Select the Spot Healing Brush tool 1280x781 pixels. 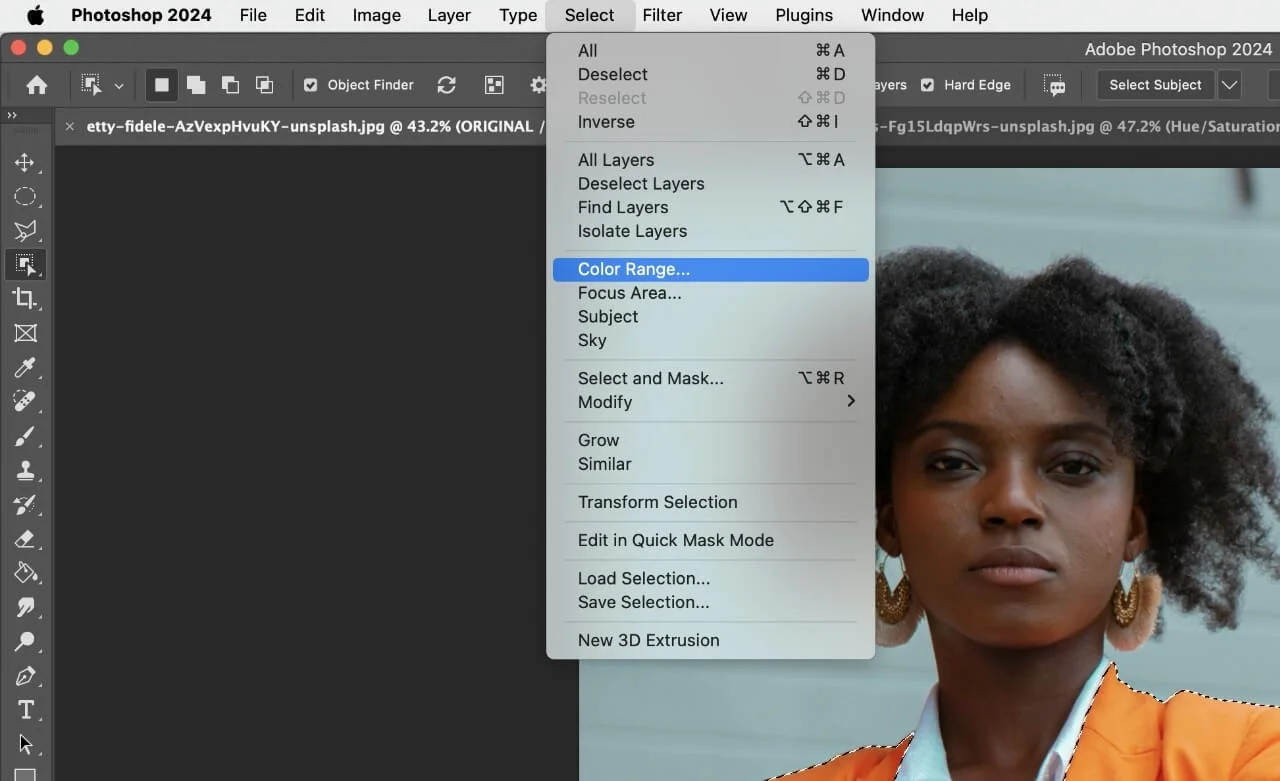pyautogui.click(x=25, y=401)
